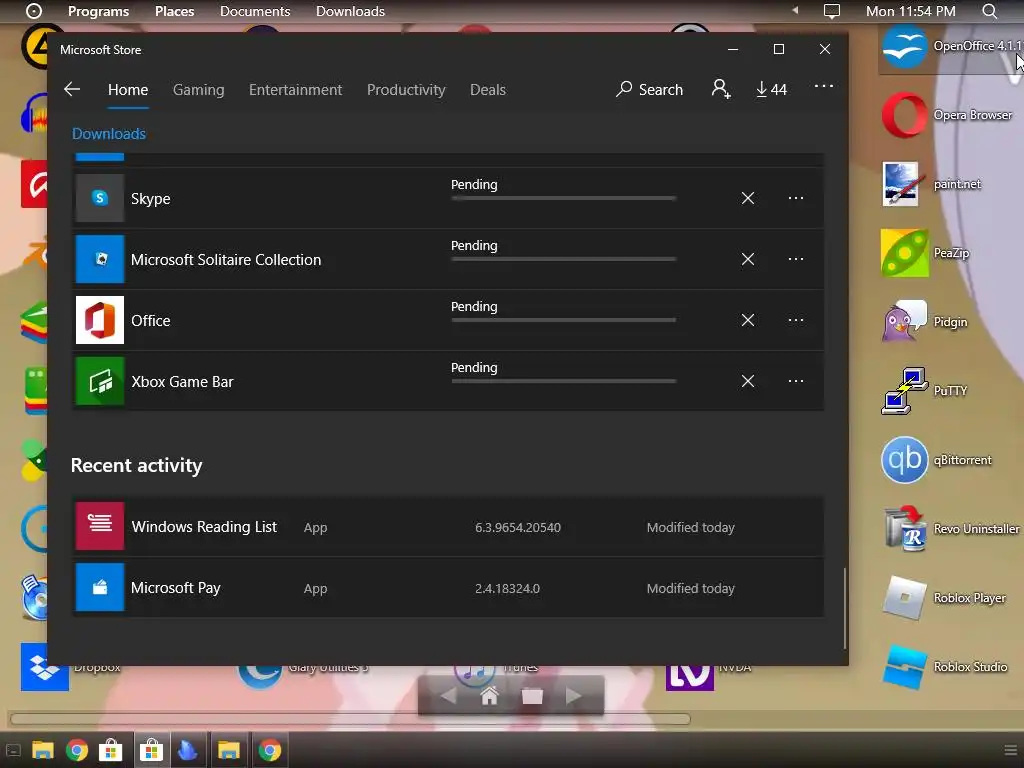
Task: Open the Entertainment tab
Action: click(x=295, y=89)
